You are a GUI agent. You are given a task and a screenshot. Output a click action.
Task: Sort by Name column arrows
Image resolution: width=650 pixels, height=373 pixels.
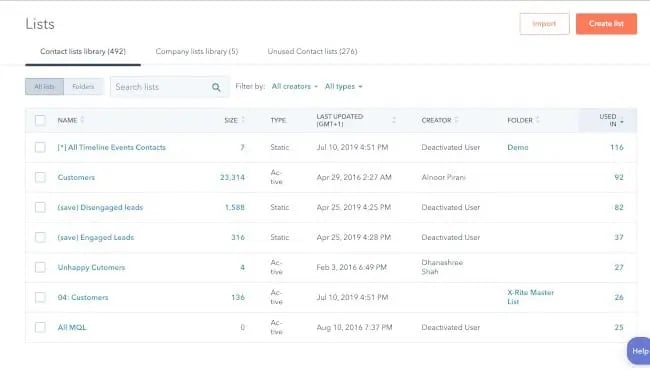pyautogui.click(x=82, y=120)
